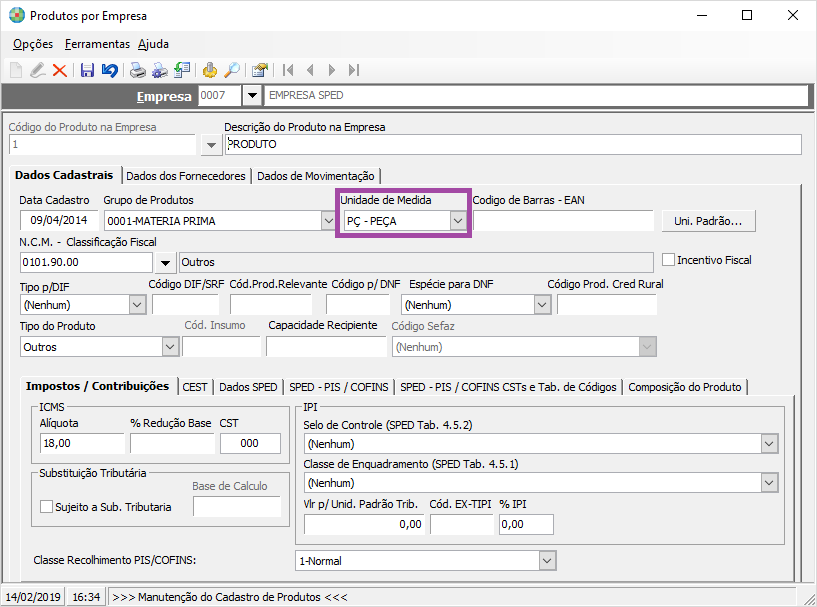
Task: Enable the Incentivo Fiscal checkbox
Action: pos(669,260)
